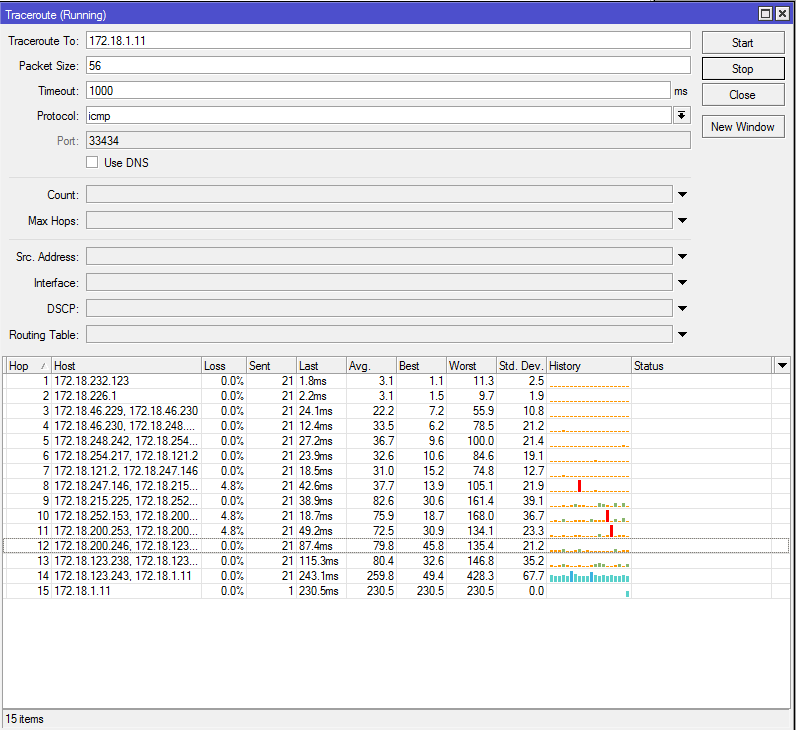Sort table by Avg. column header
The image size is (796, 730).
click(370, 366)
